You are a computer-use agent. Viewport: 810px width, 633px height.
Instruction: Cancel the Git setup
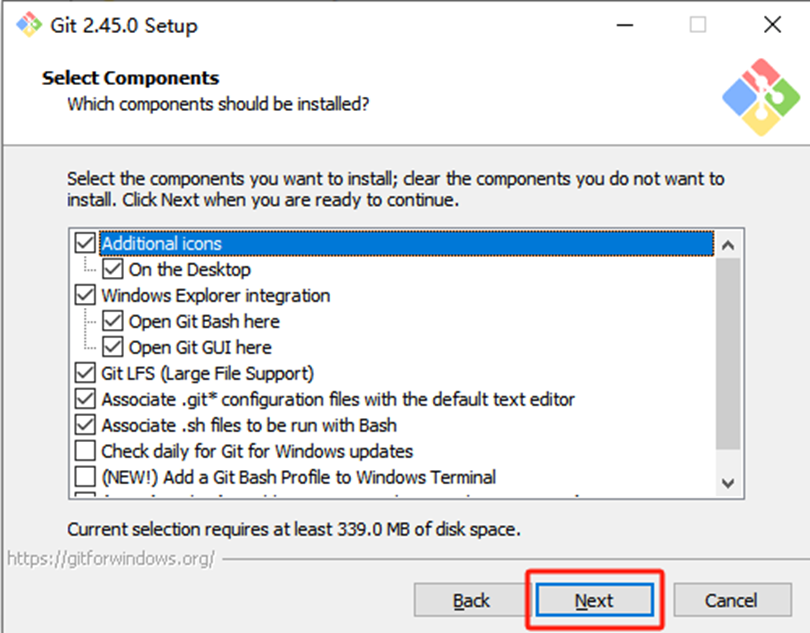point(732,600)
